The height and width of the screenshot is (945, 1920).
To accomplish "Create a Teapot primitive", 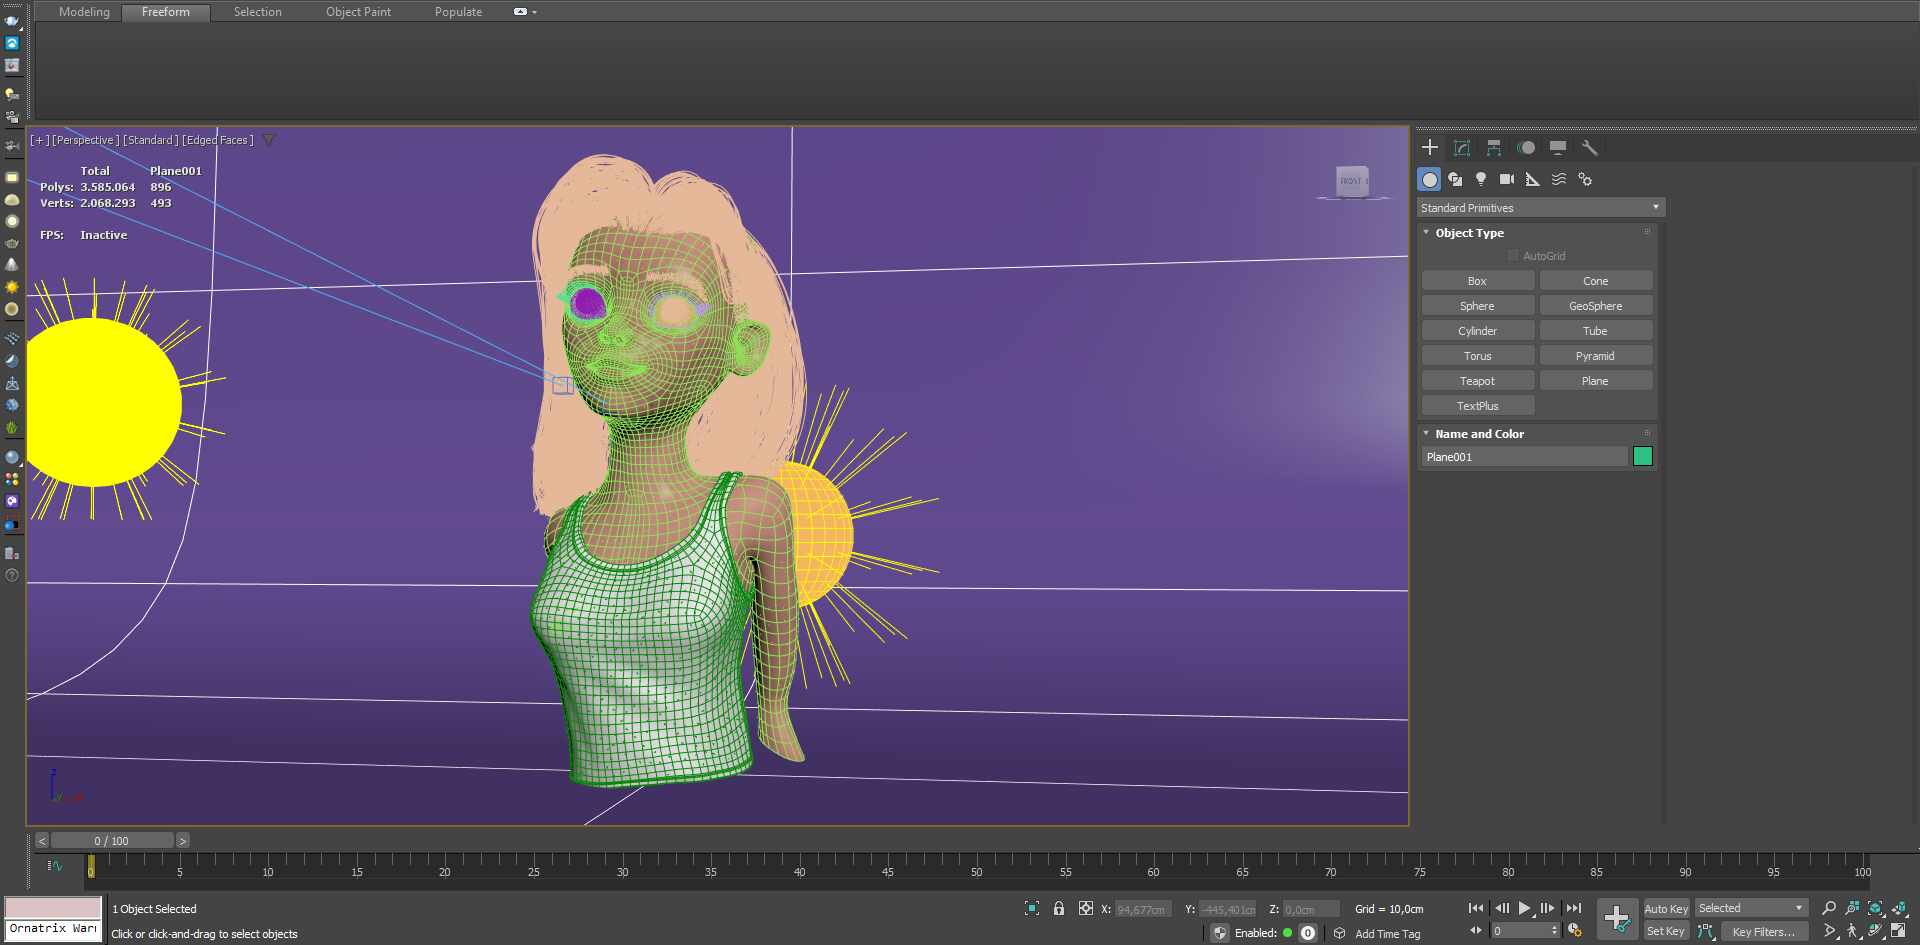I will (1477, 381).
